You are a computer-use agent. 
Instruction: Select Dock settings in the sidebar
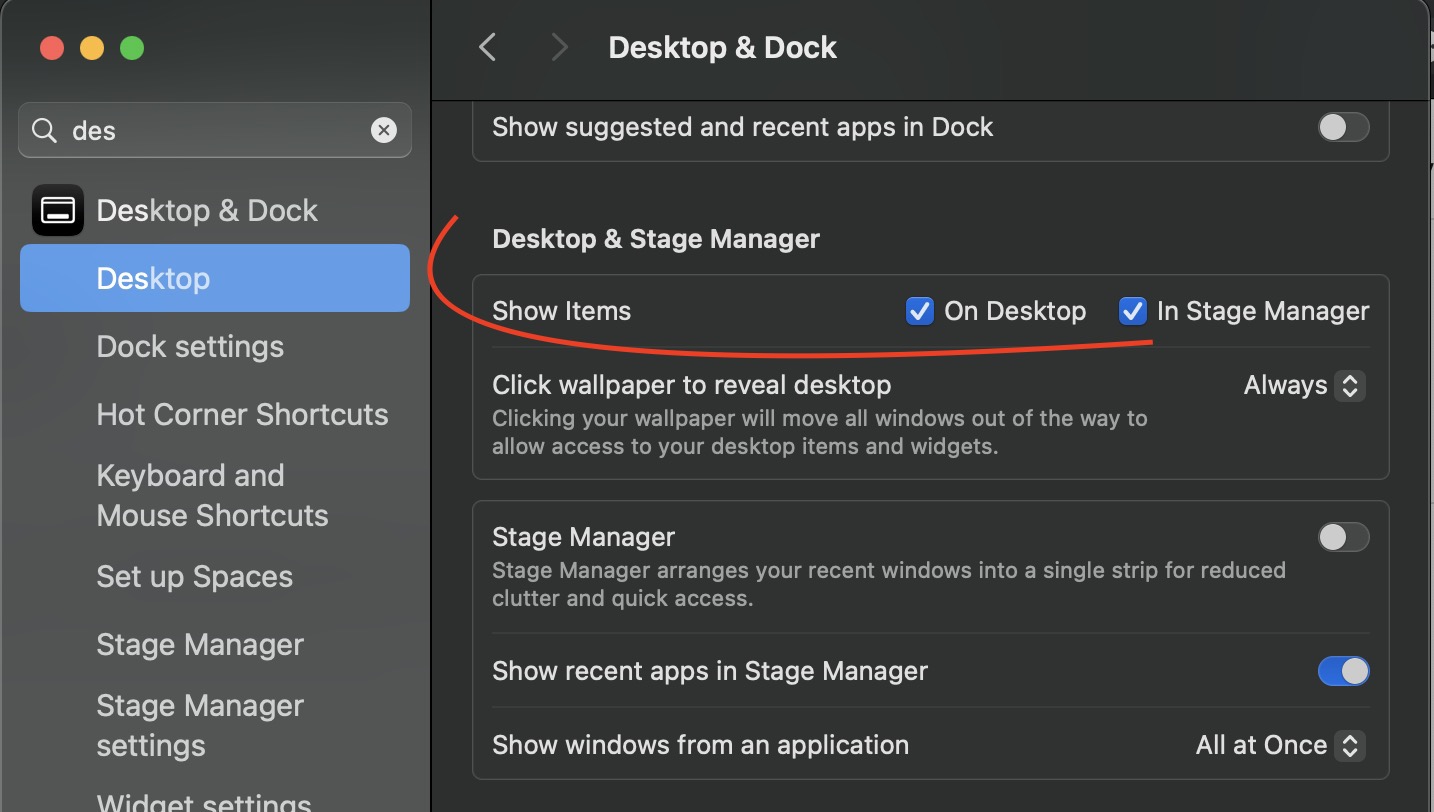[x=190, y=347]
